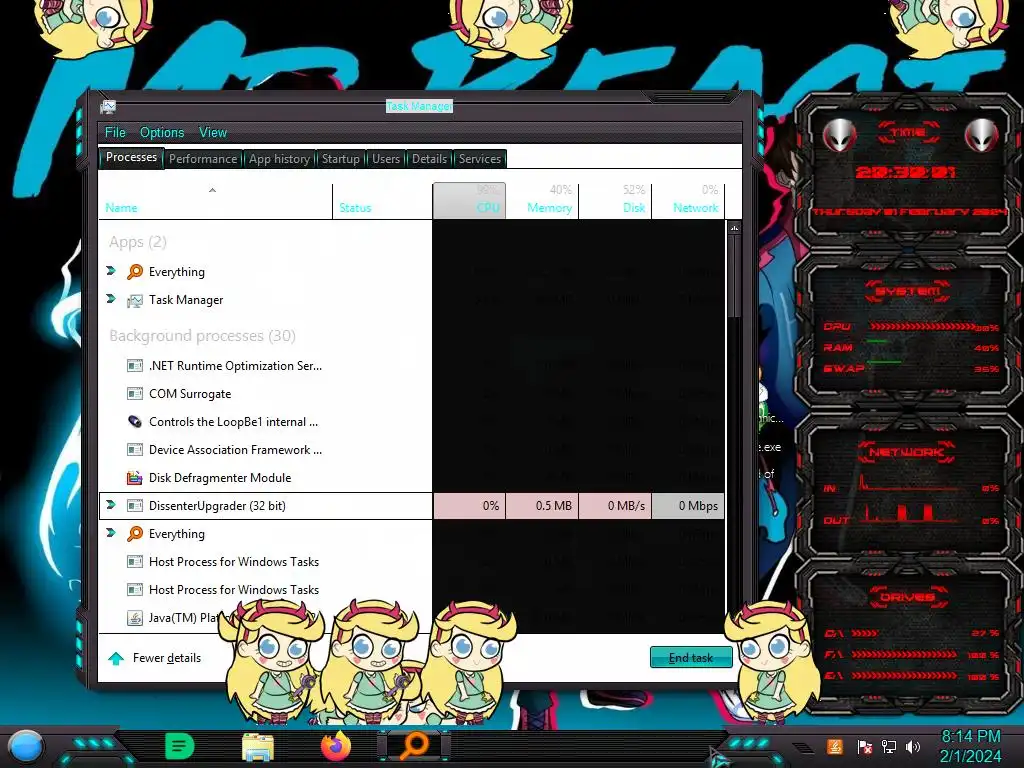1024x768 pixels.
Task: Click the COM Surrogate process icon
Action: click(x=135, y=394)
